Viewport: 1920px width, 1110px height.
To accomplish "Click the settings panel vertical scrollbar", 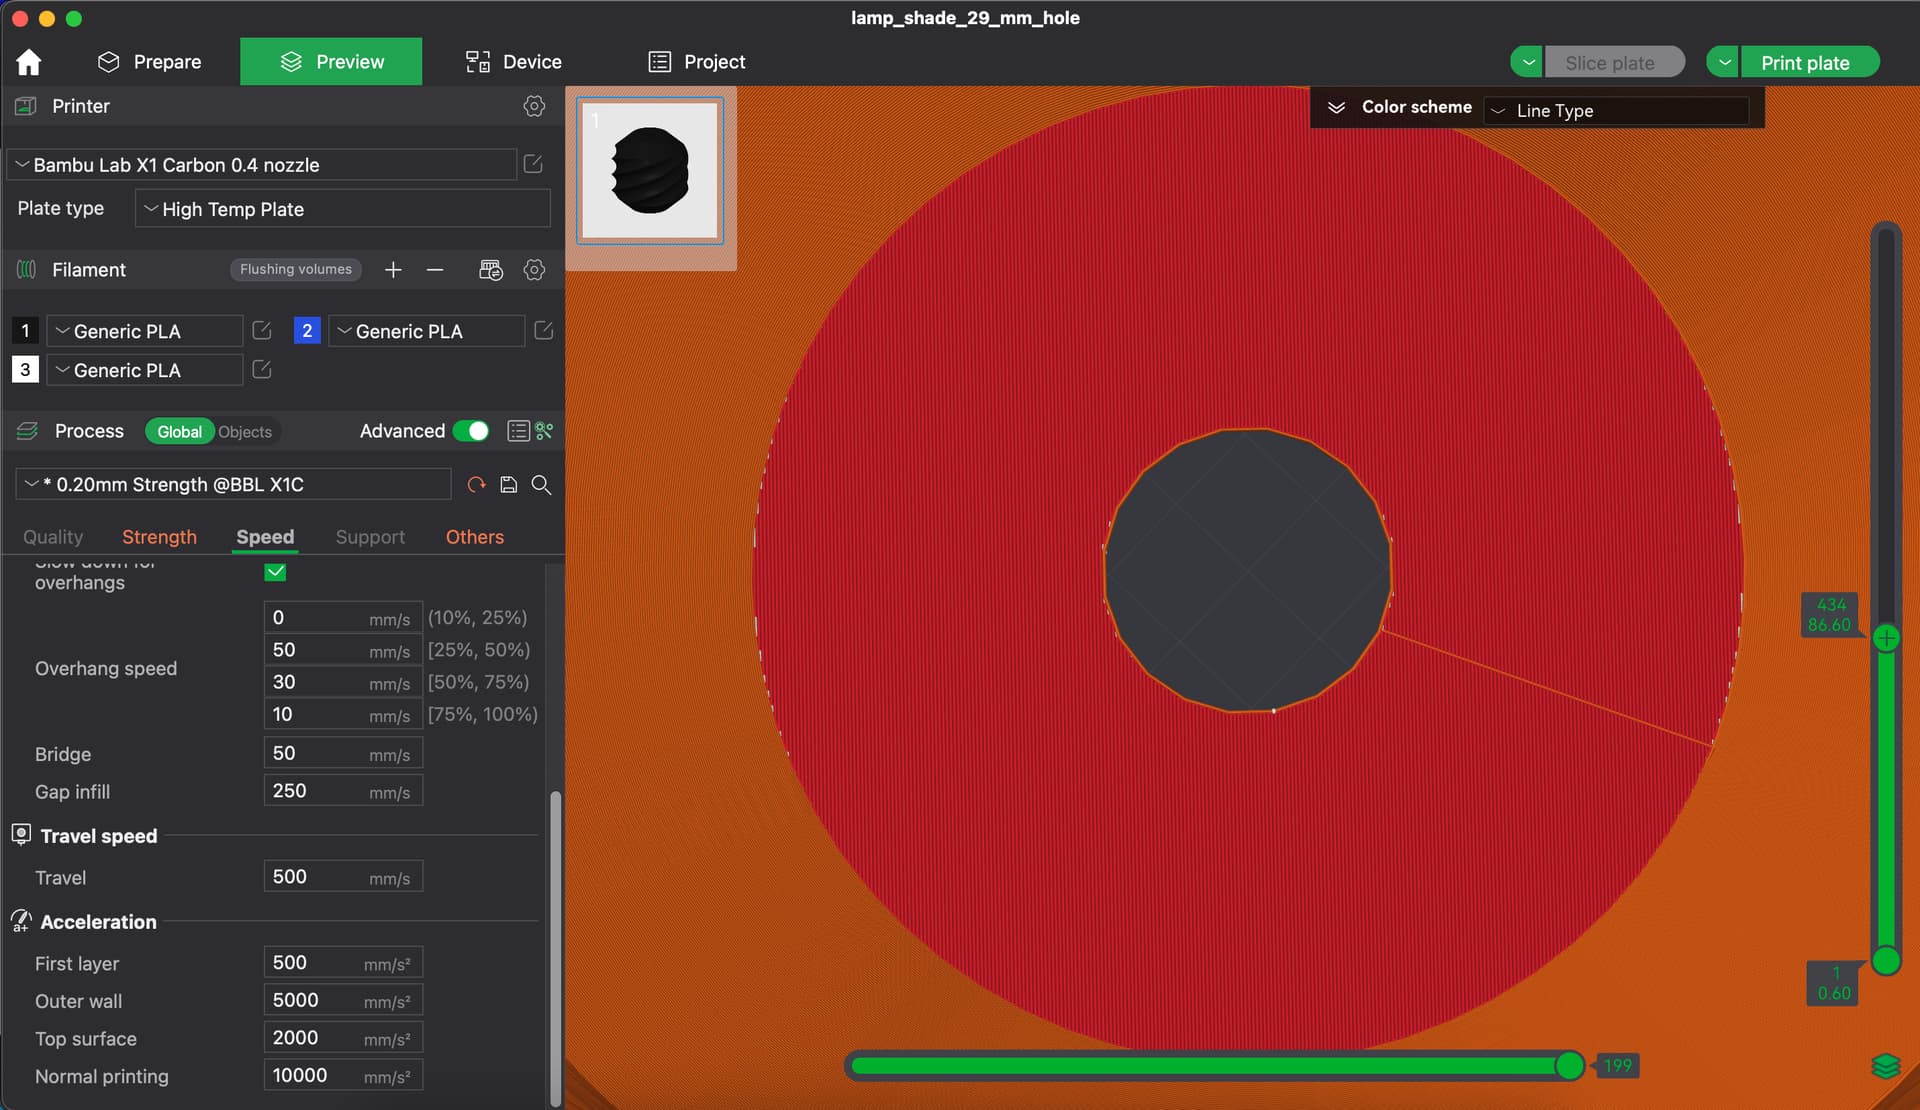I will coord(555,948).
